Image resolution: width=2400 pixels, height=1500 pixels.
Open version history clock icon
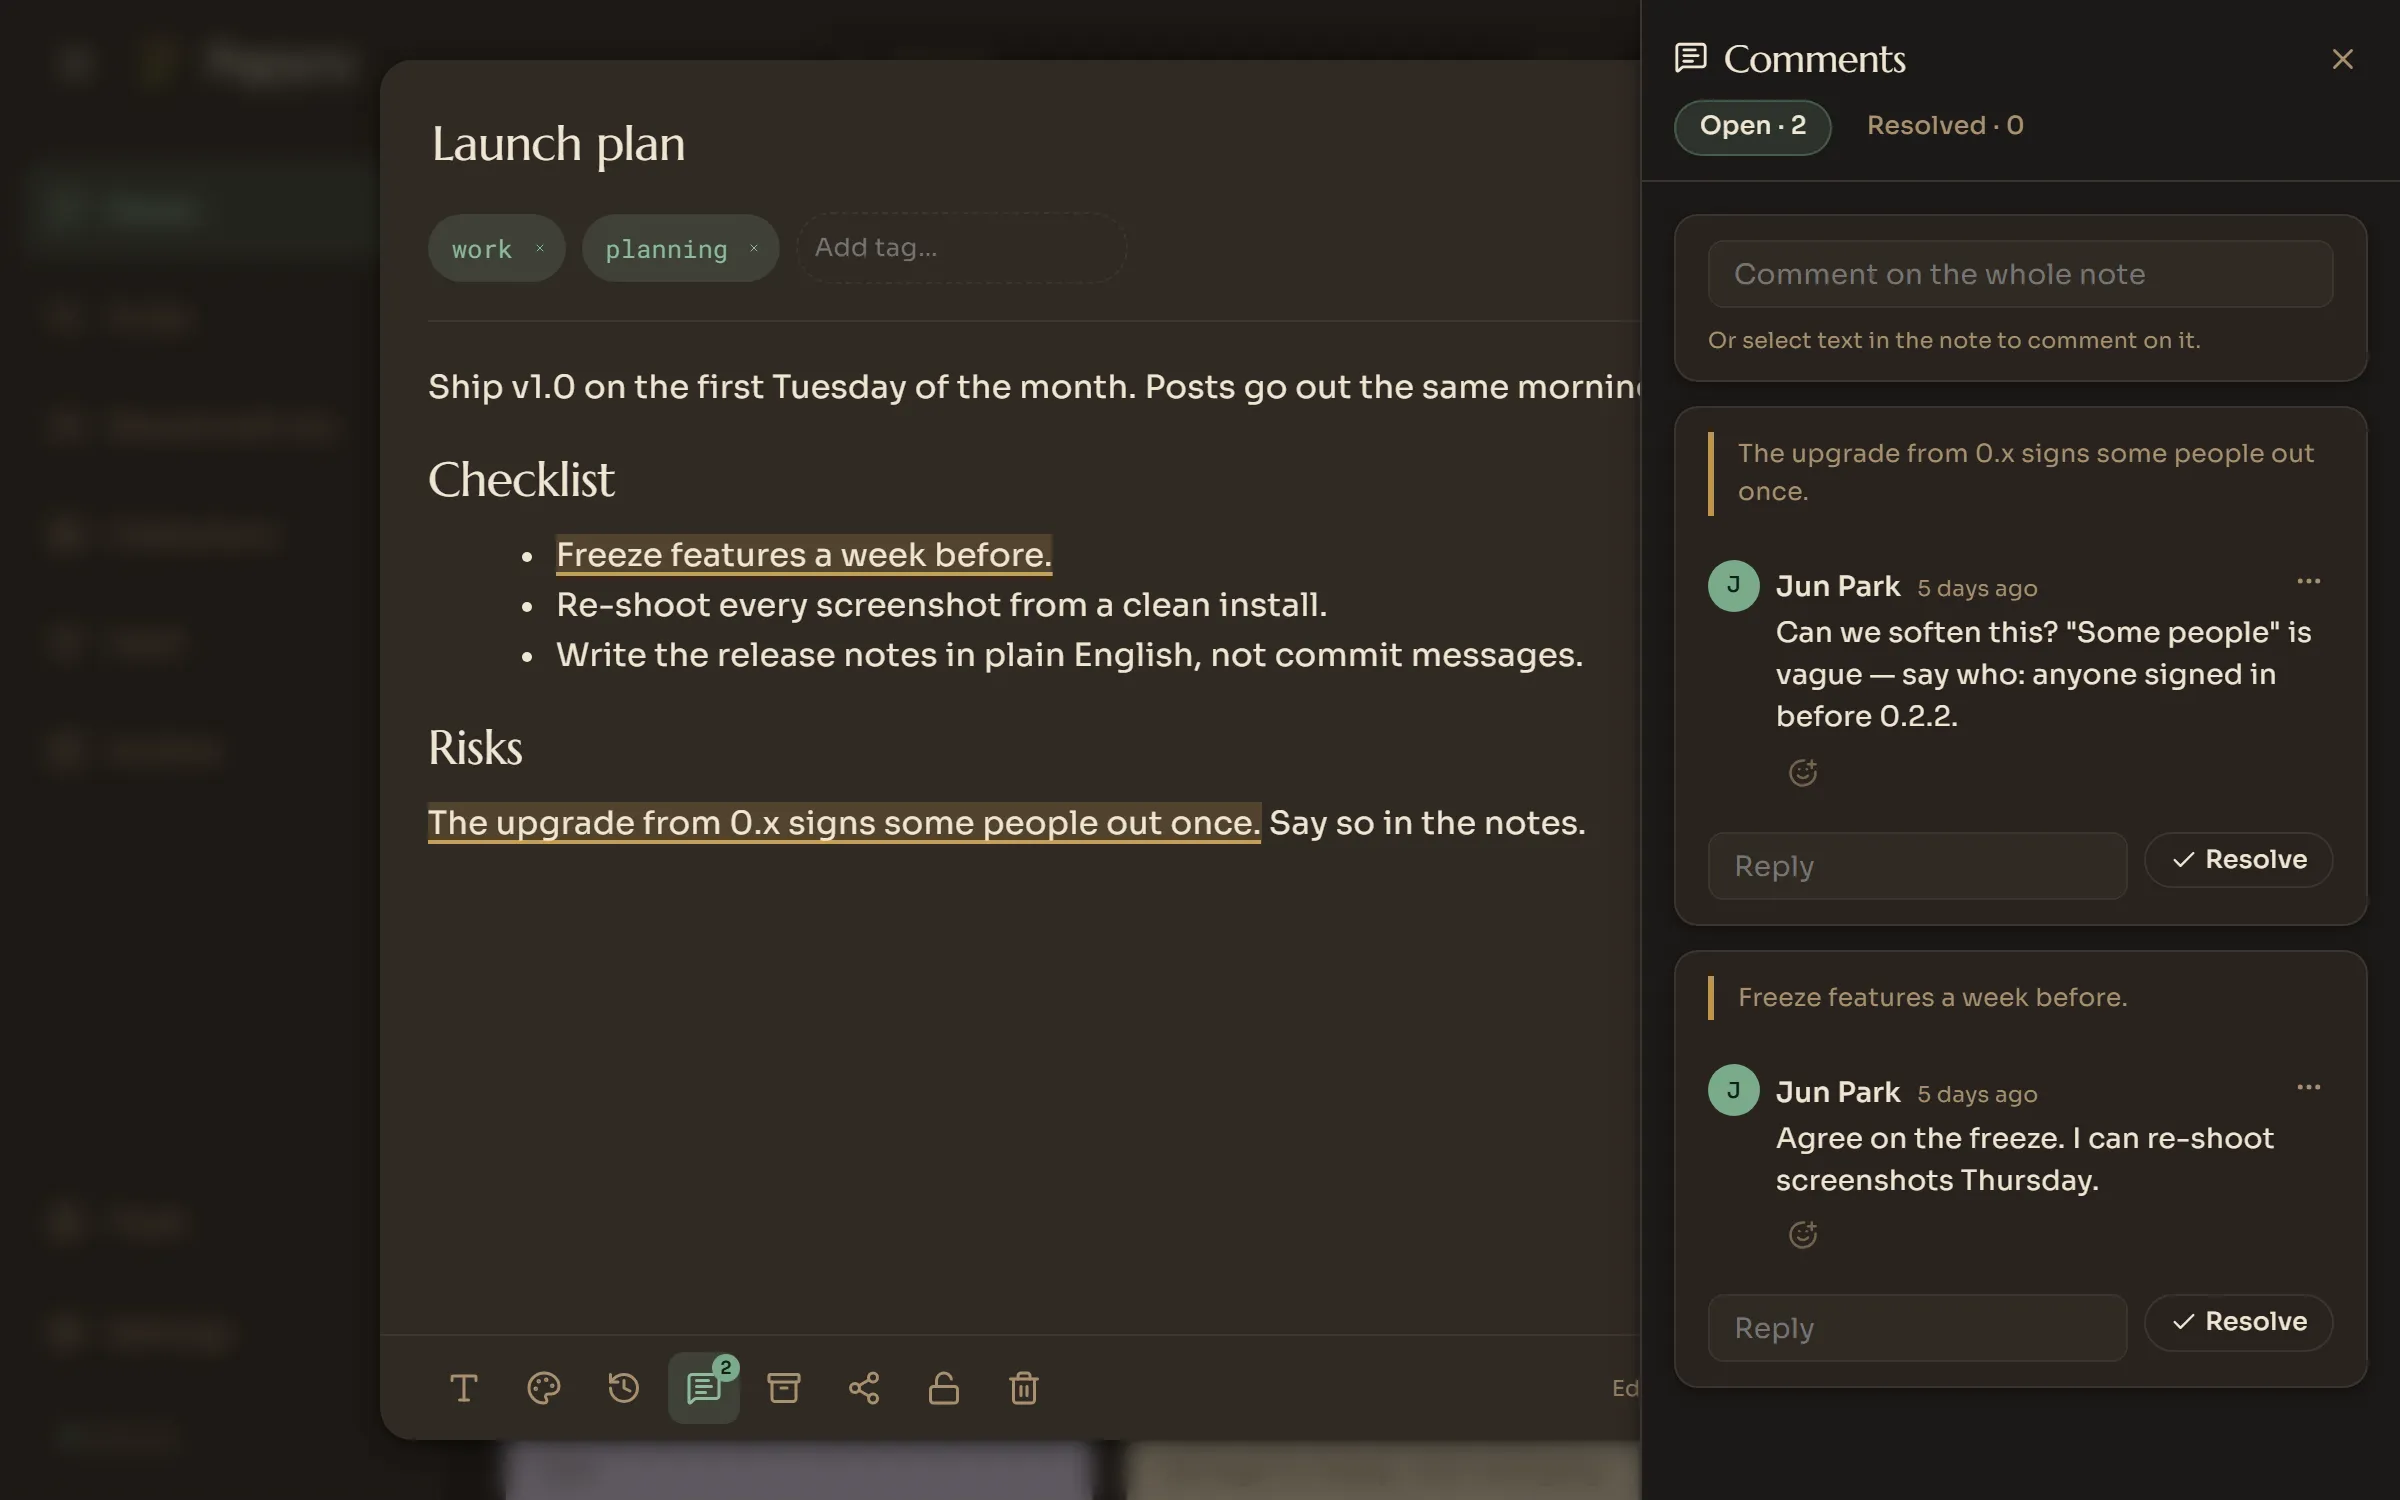(x=623, y=1387)
